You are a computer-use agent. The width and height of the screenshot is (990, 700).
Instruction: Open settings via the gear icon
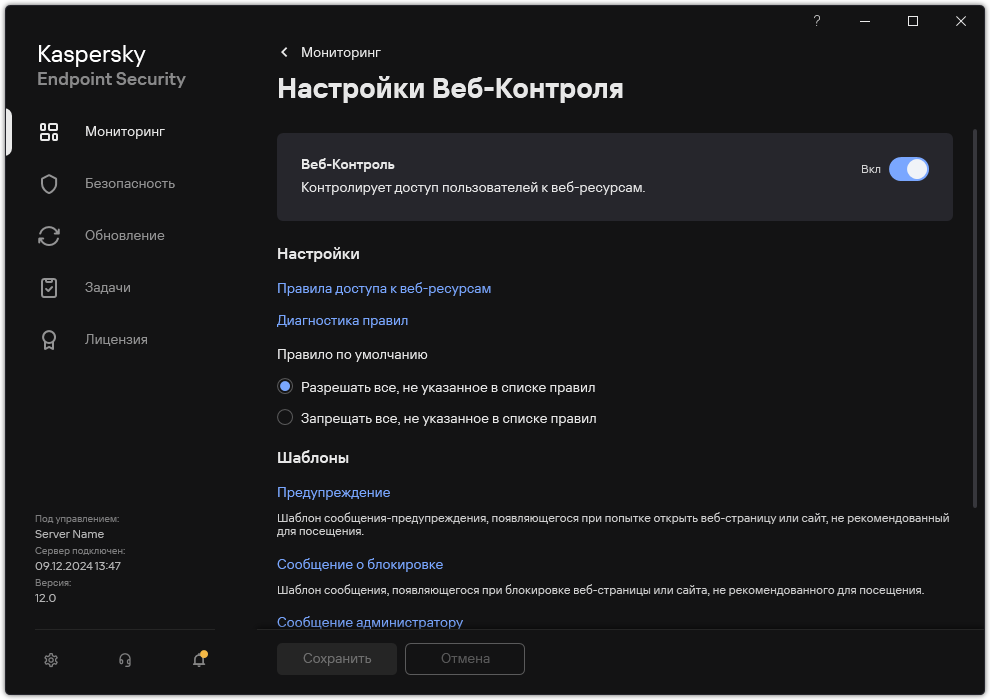tap(52, 659)
